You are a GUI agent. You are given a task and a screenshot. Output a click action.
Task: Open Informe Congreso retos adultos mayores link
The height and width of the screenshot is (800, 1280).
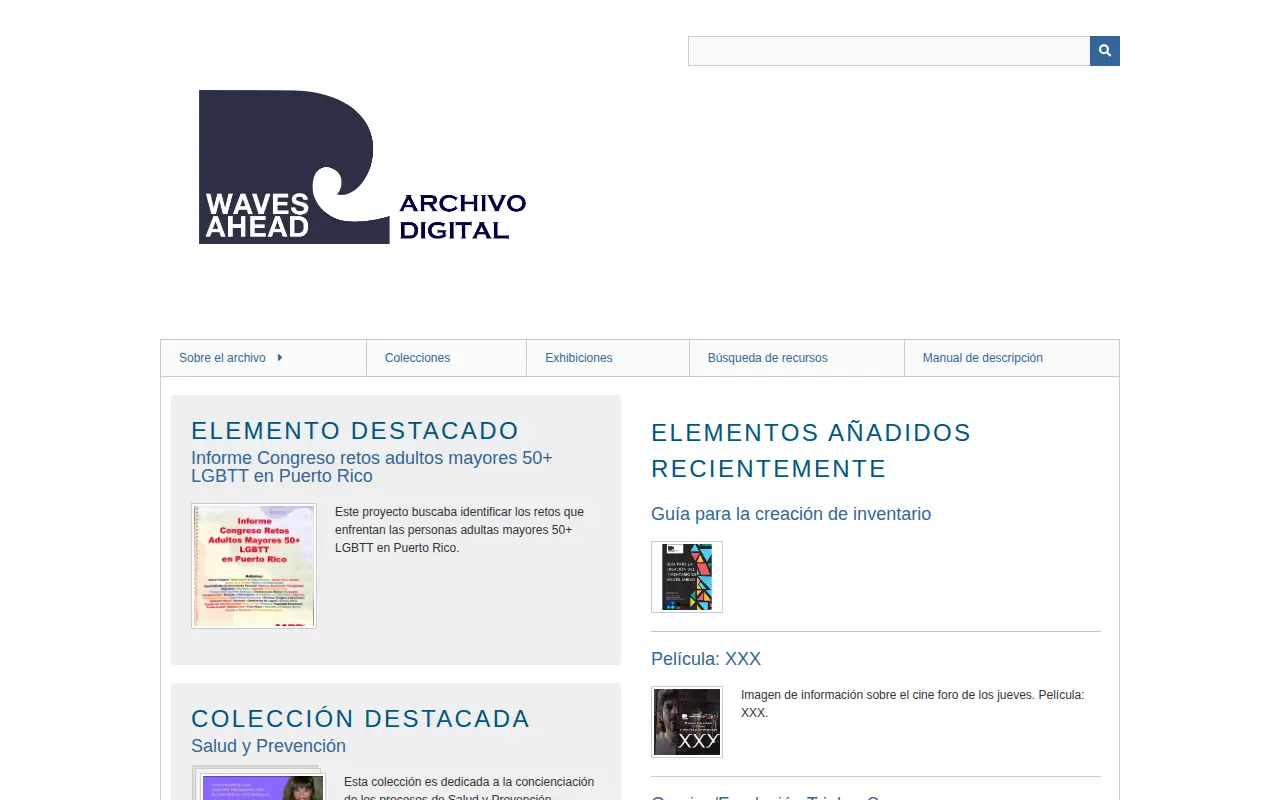[372, 467]
